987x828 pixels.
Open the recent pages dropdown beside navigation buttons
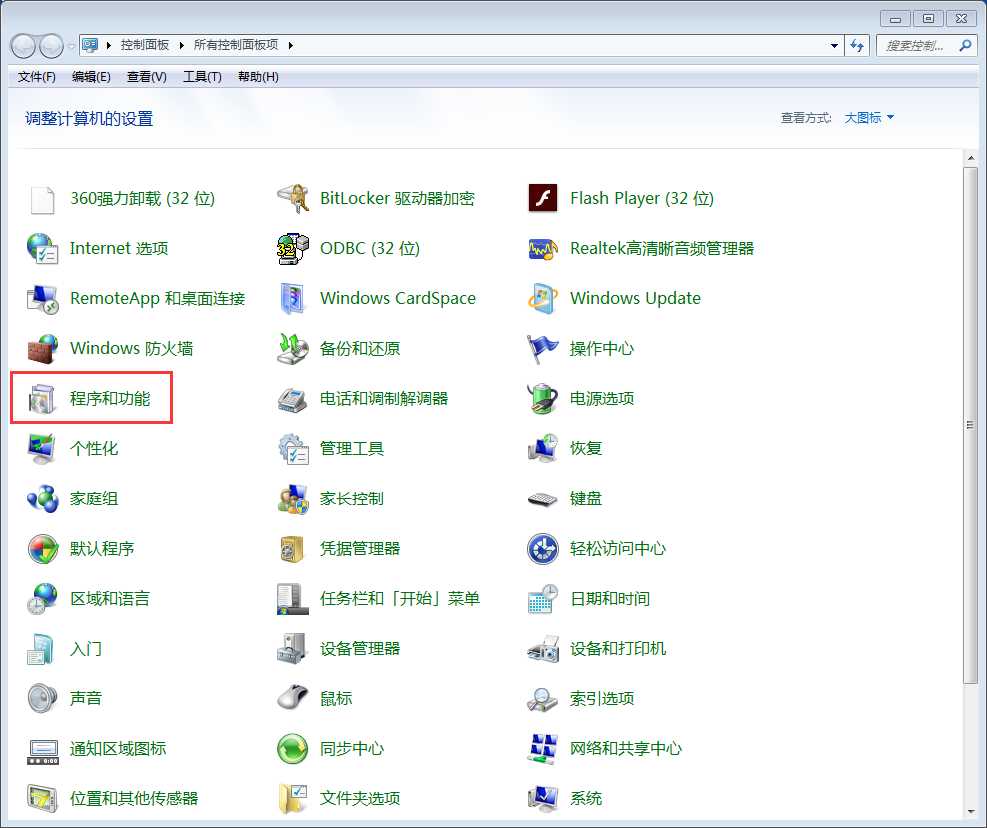71,46
